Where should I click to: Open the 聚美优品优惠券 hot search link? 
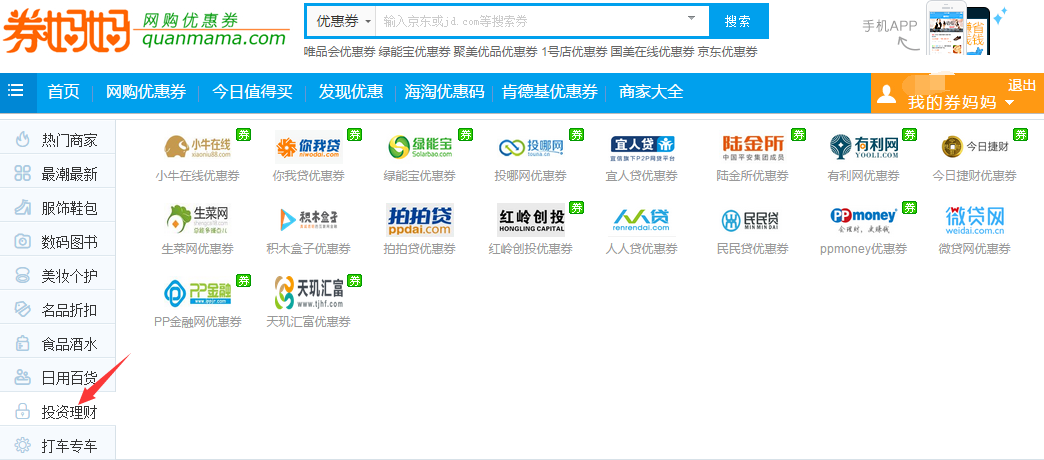[495, 51]
